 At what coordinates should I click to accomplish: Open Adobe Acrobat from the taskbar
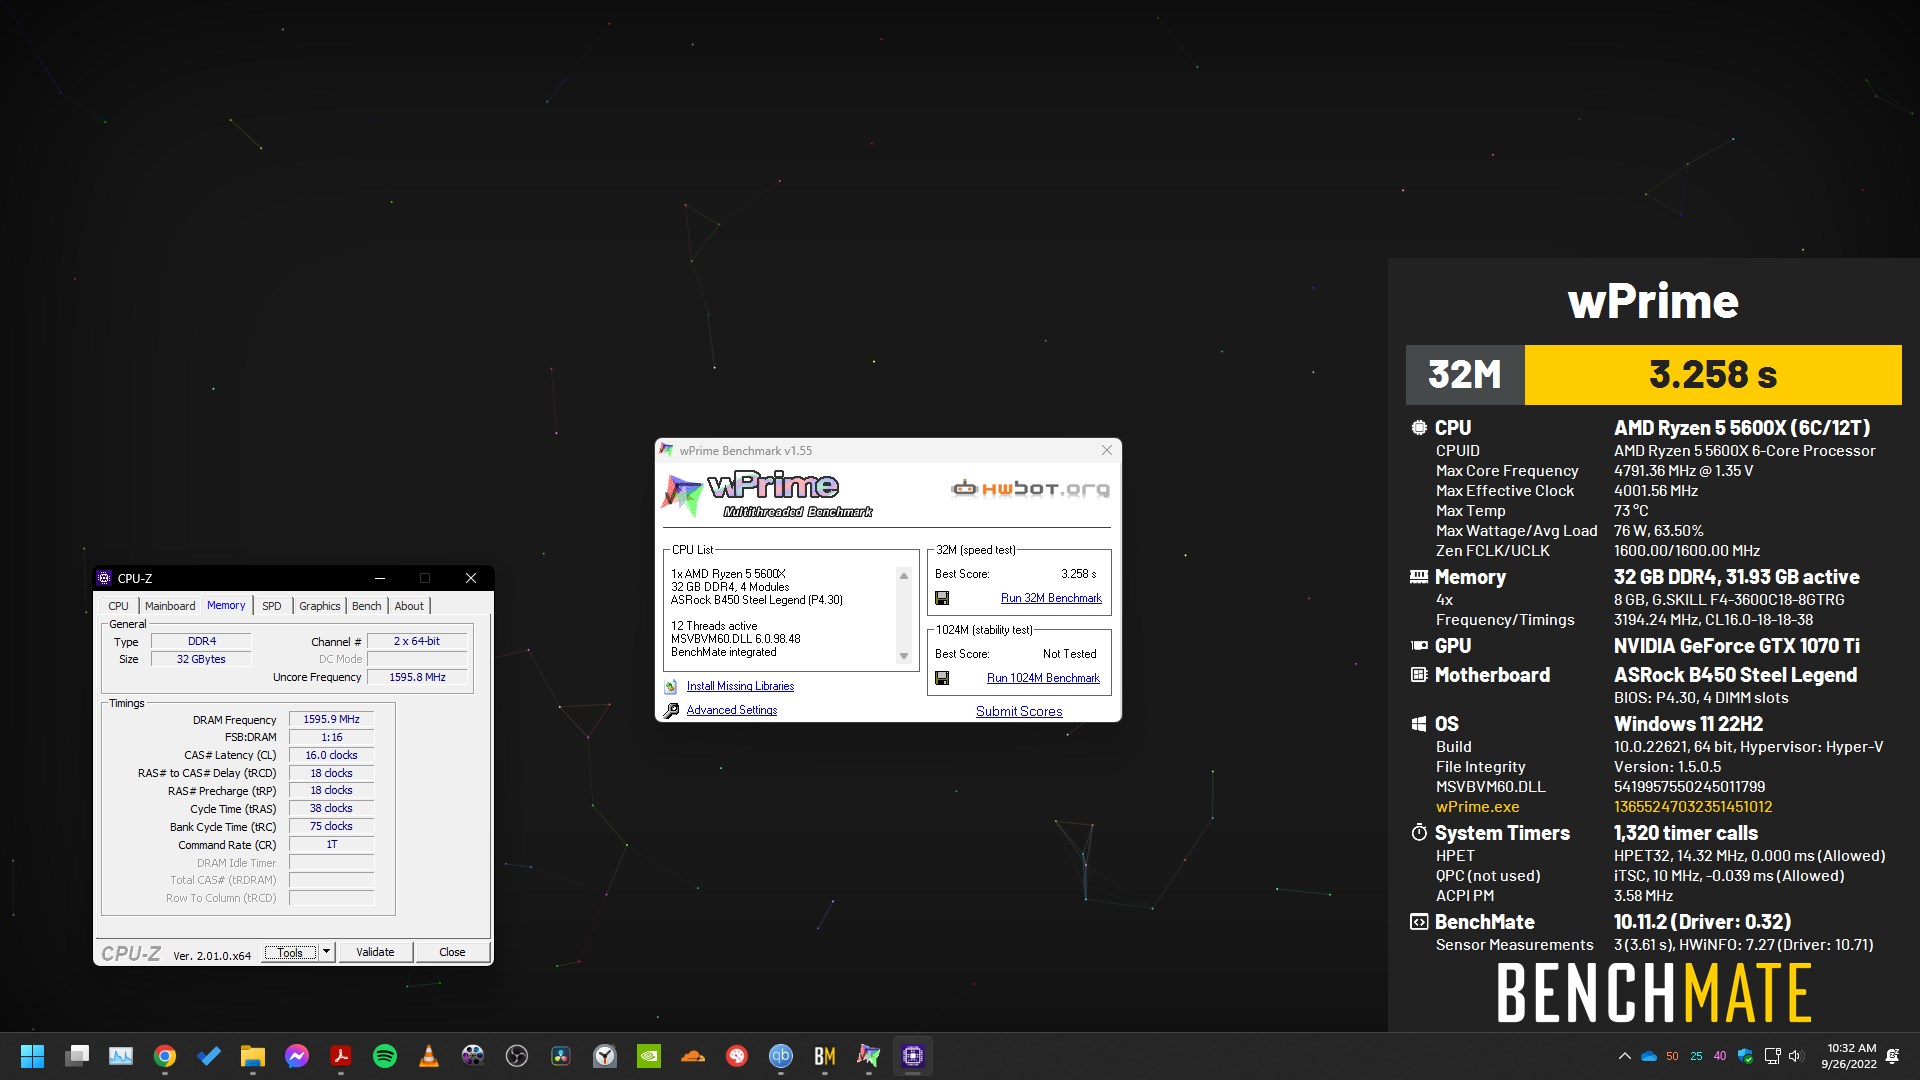click(341, 1056)
